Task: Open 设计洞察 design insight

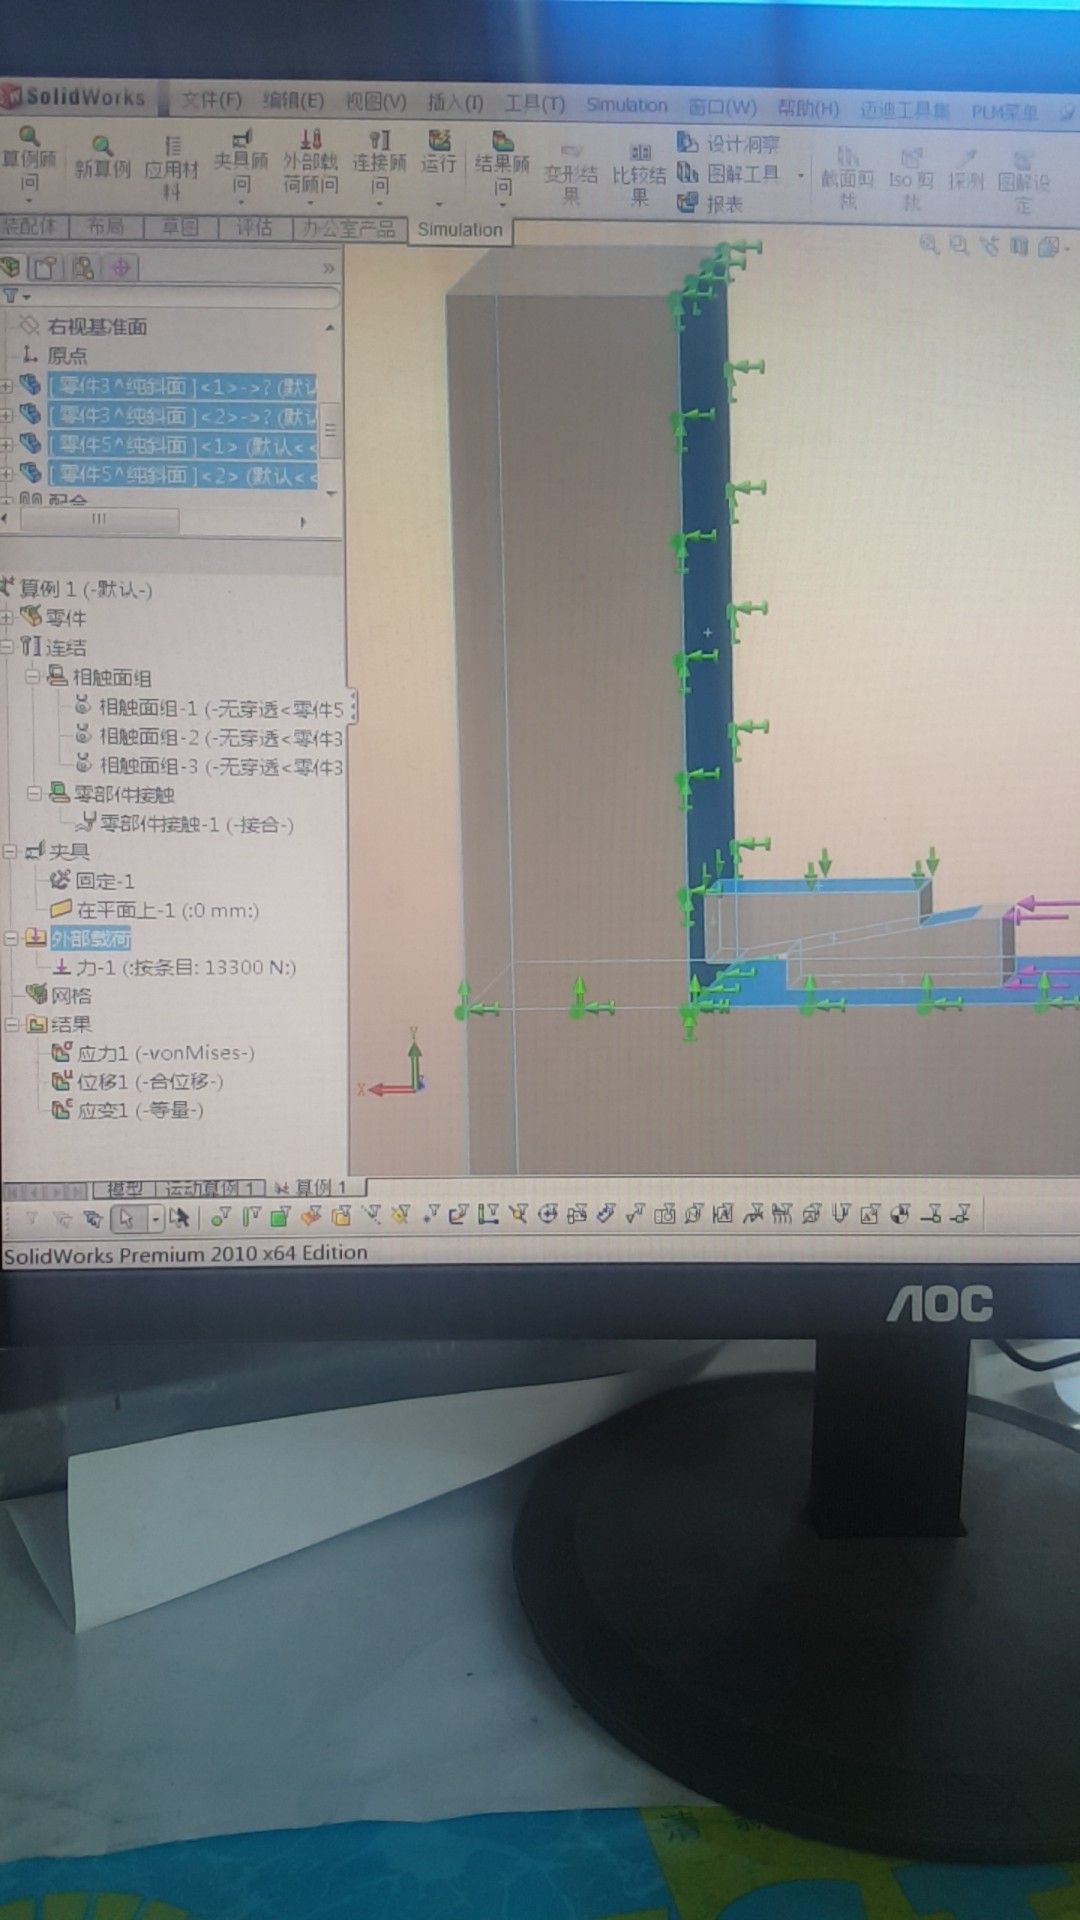Action: 729,144
